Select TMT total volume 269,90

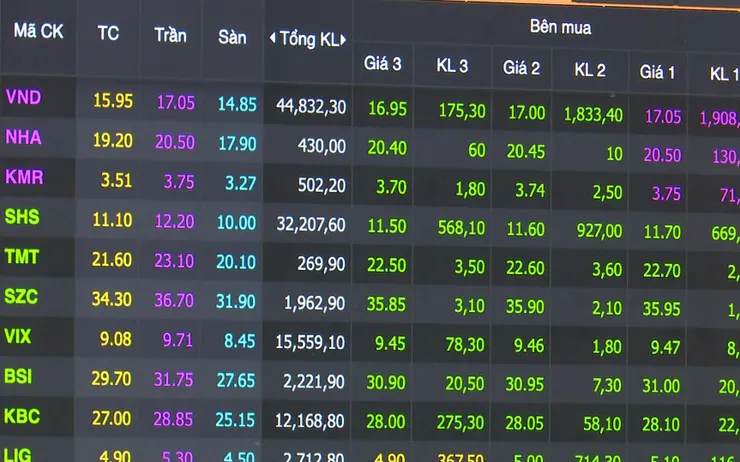321,264
